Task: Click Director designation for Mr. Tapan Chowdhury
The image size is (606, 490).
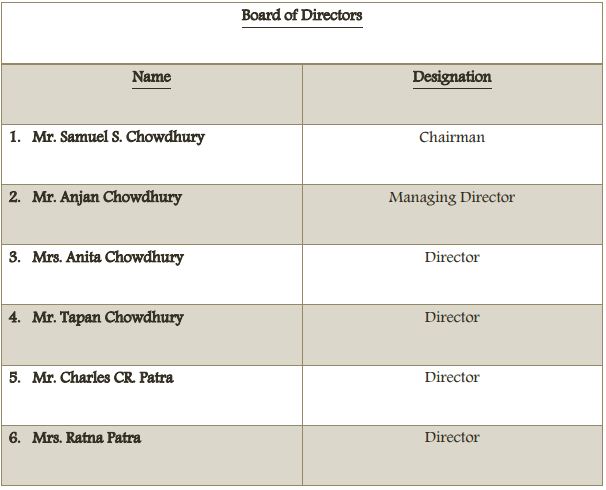Action: (x=452, y=317)
